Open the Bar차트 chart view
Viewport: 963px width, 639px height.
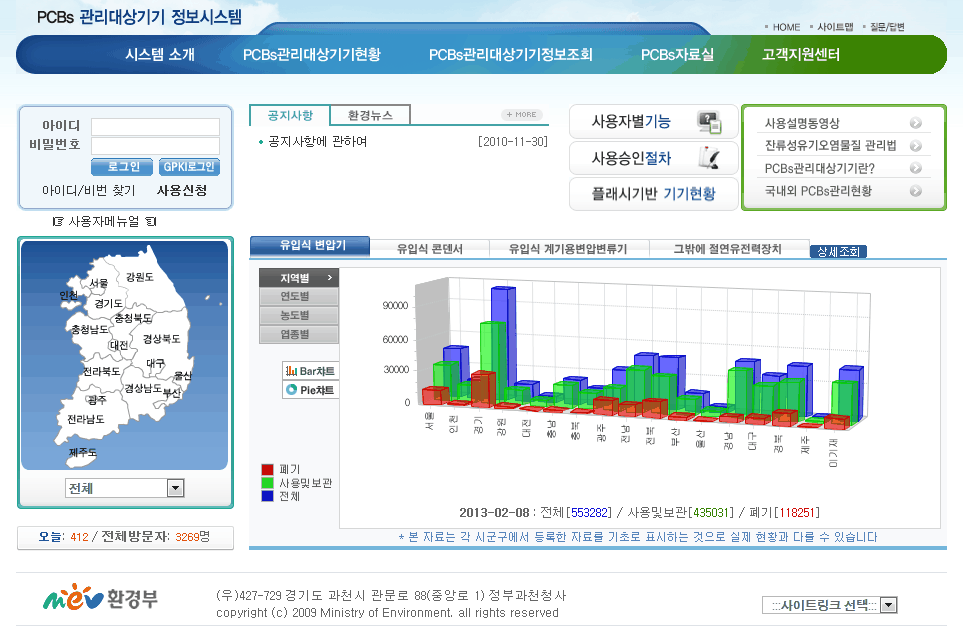pos(310,371)
